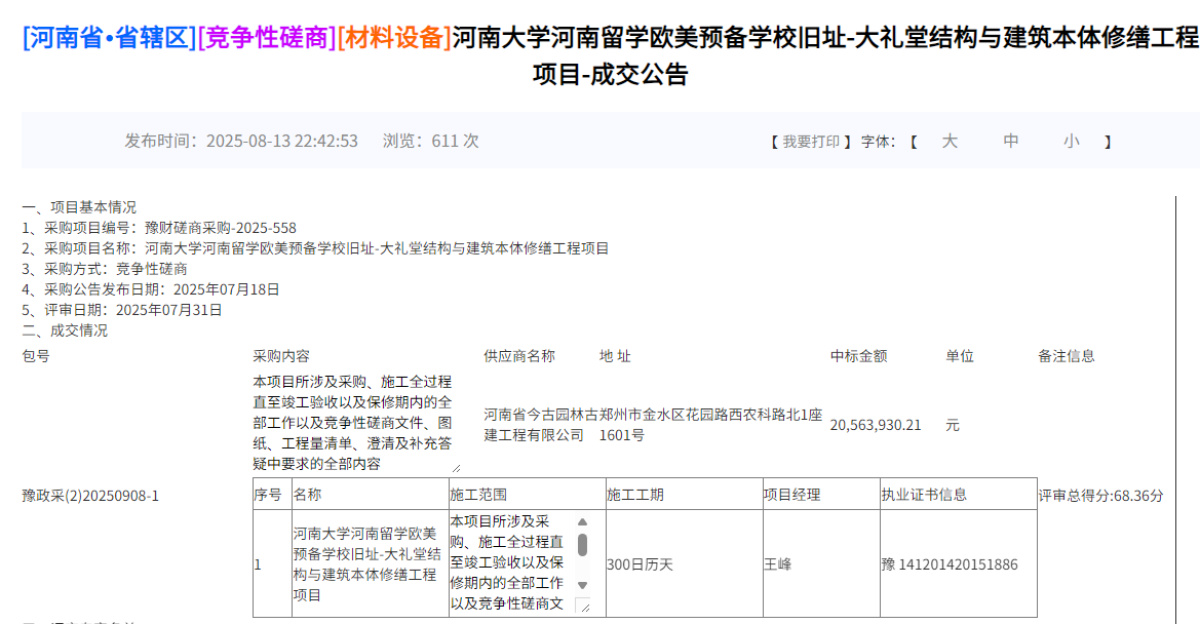This screenshot has height=624, width=1200.
Task: Click the 采购方式：竞争性磋商 line
Action: [x=105, y=269]
